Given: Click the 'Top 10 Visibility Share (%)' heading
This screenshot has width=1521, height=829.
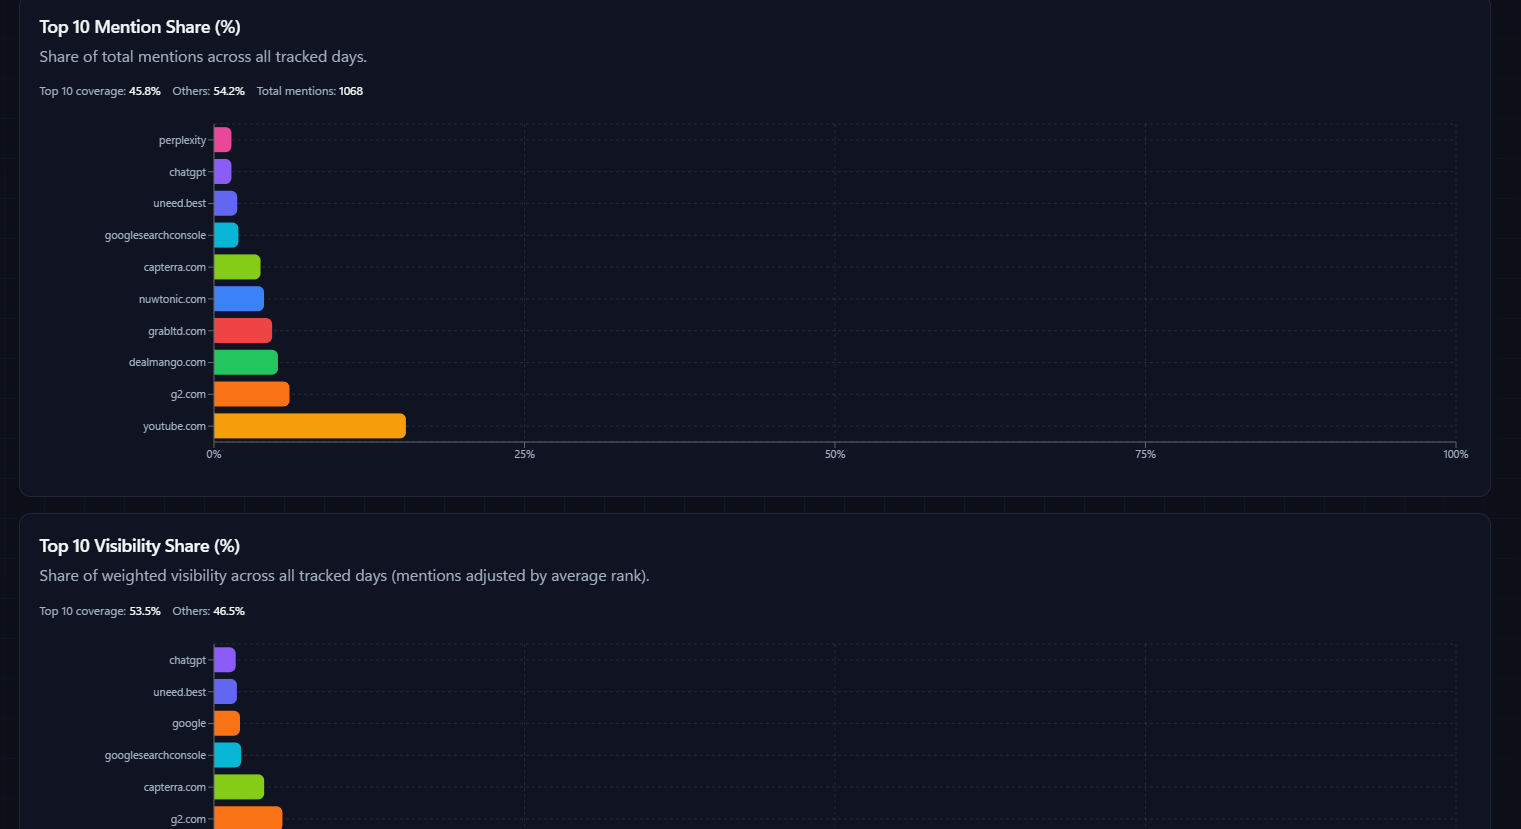Looking at the screenshot, I should 140,546.
